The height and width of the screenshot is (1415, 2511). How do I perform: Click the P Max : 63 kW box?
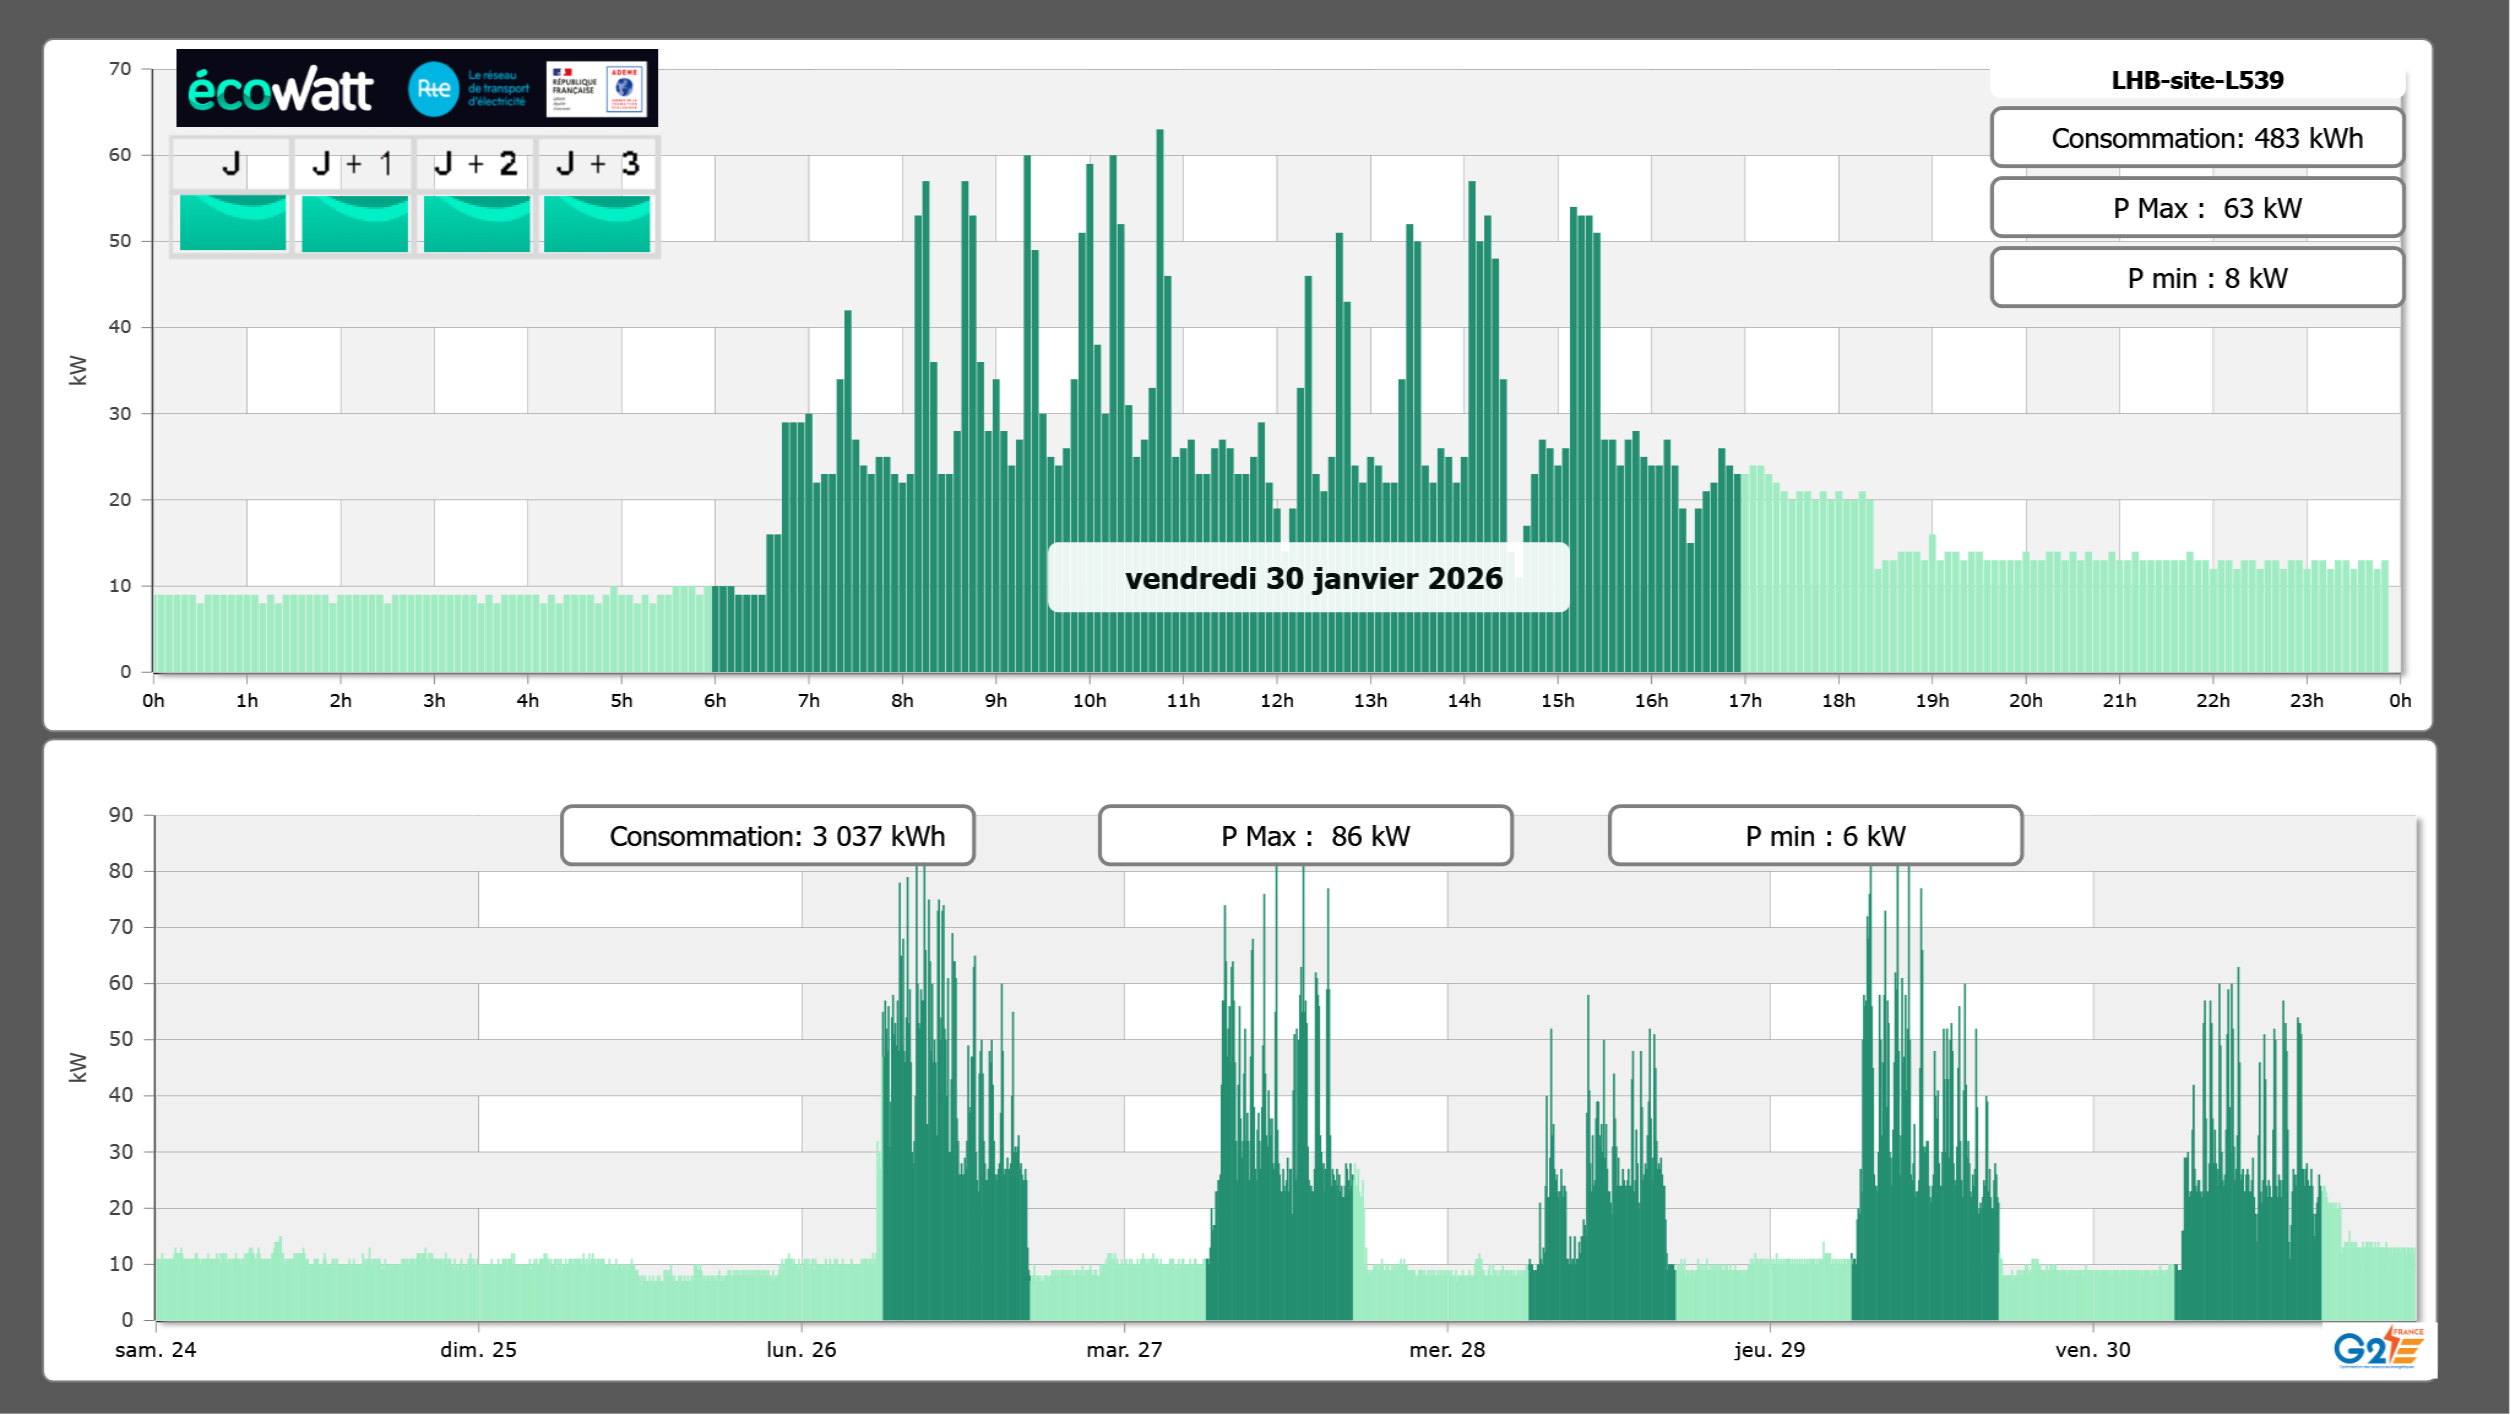[x=2197, y=208]
